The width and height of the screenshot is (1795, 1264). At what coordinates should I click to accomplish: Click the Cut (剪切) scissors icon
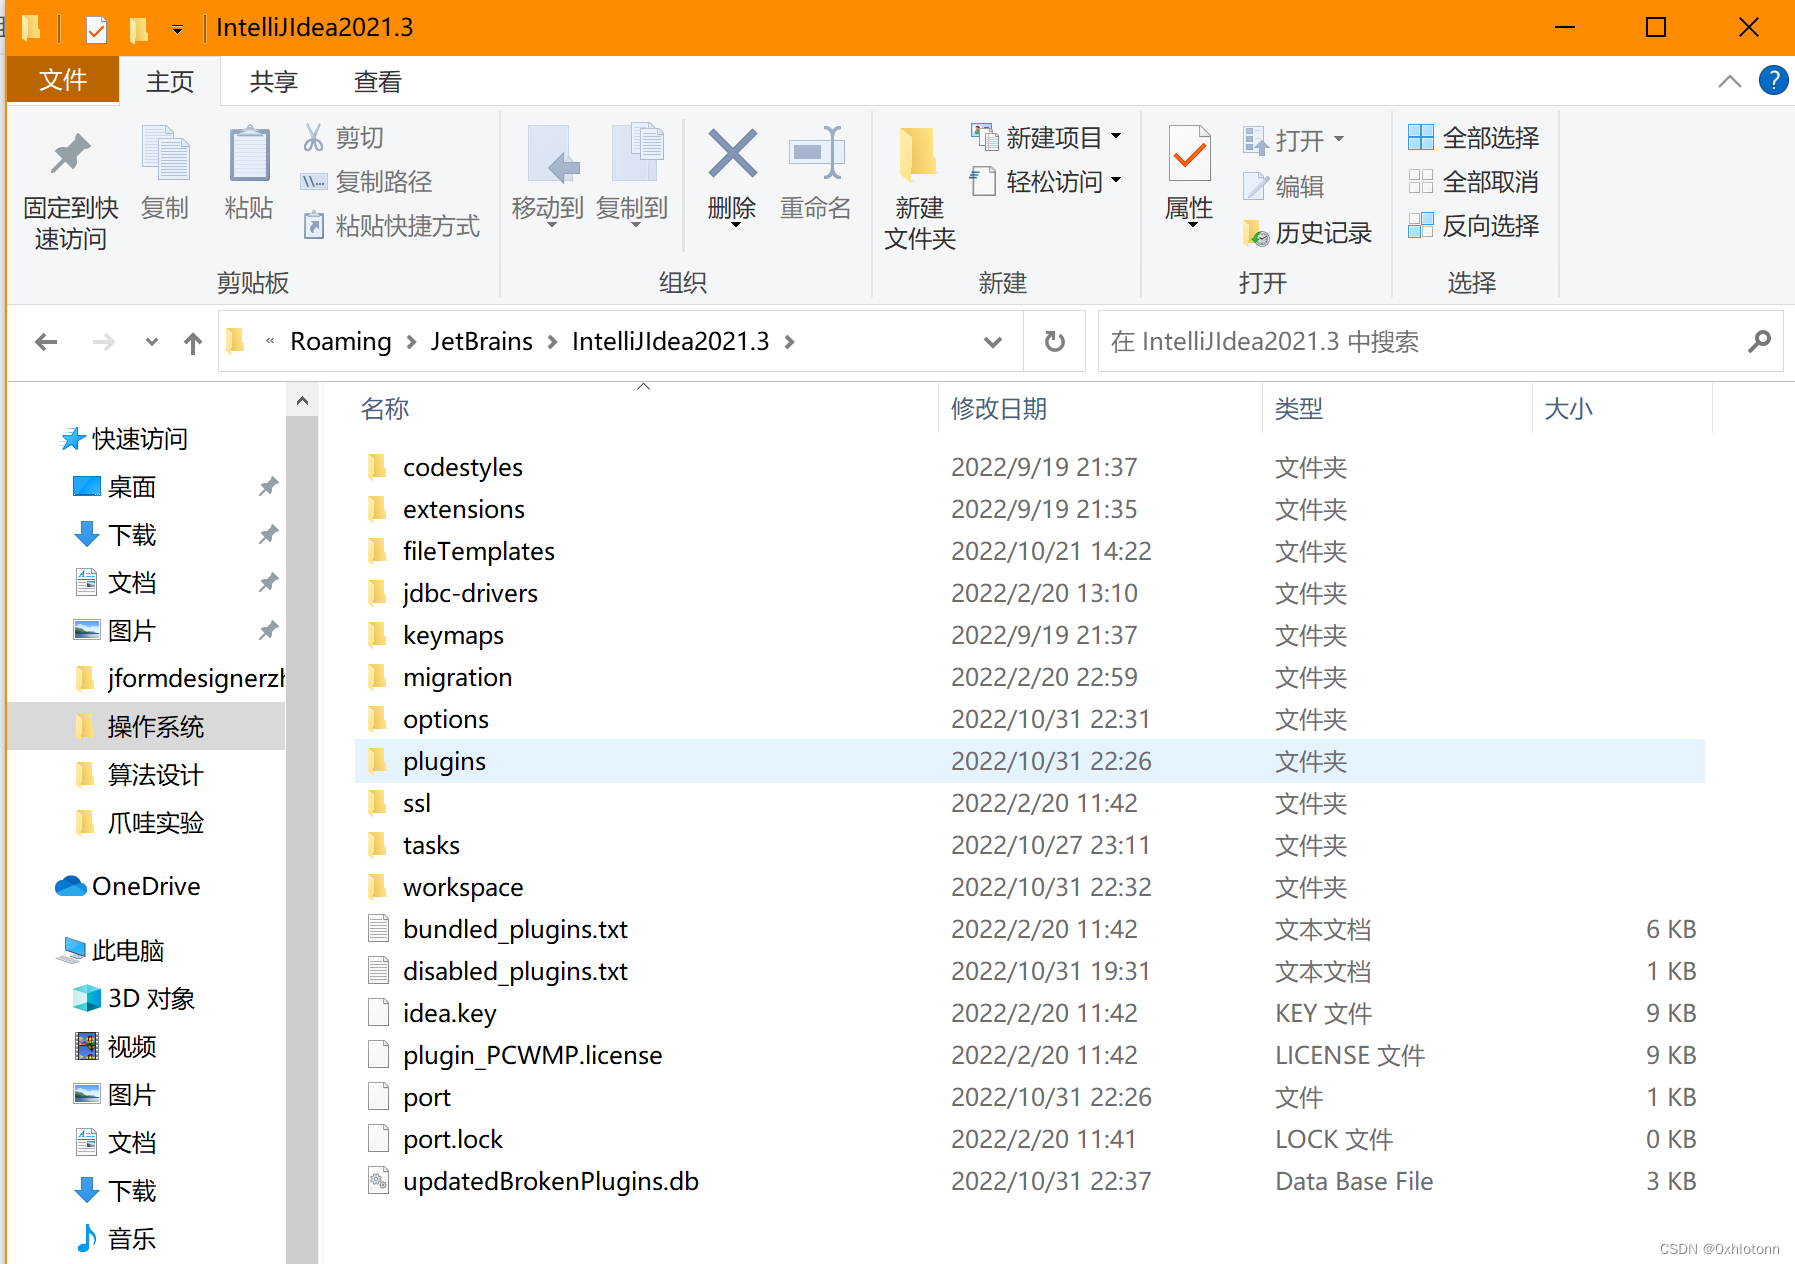(x=313, y=137)
